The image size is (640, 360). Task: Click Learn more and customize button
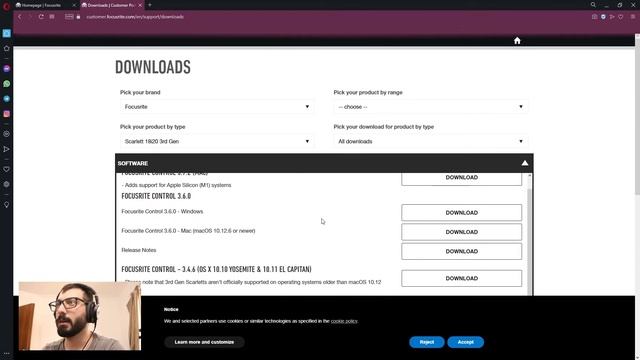pyautogui.click(x=204, y=342)
